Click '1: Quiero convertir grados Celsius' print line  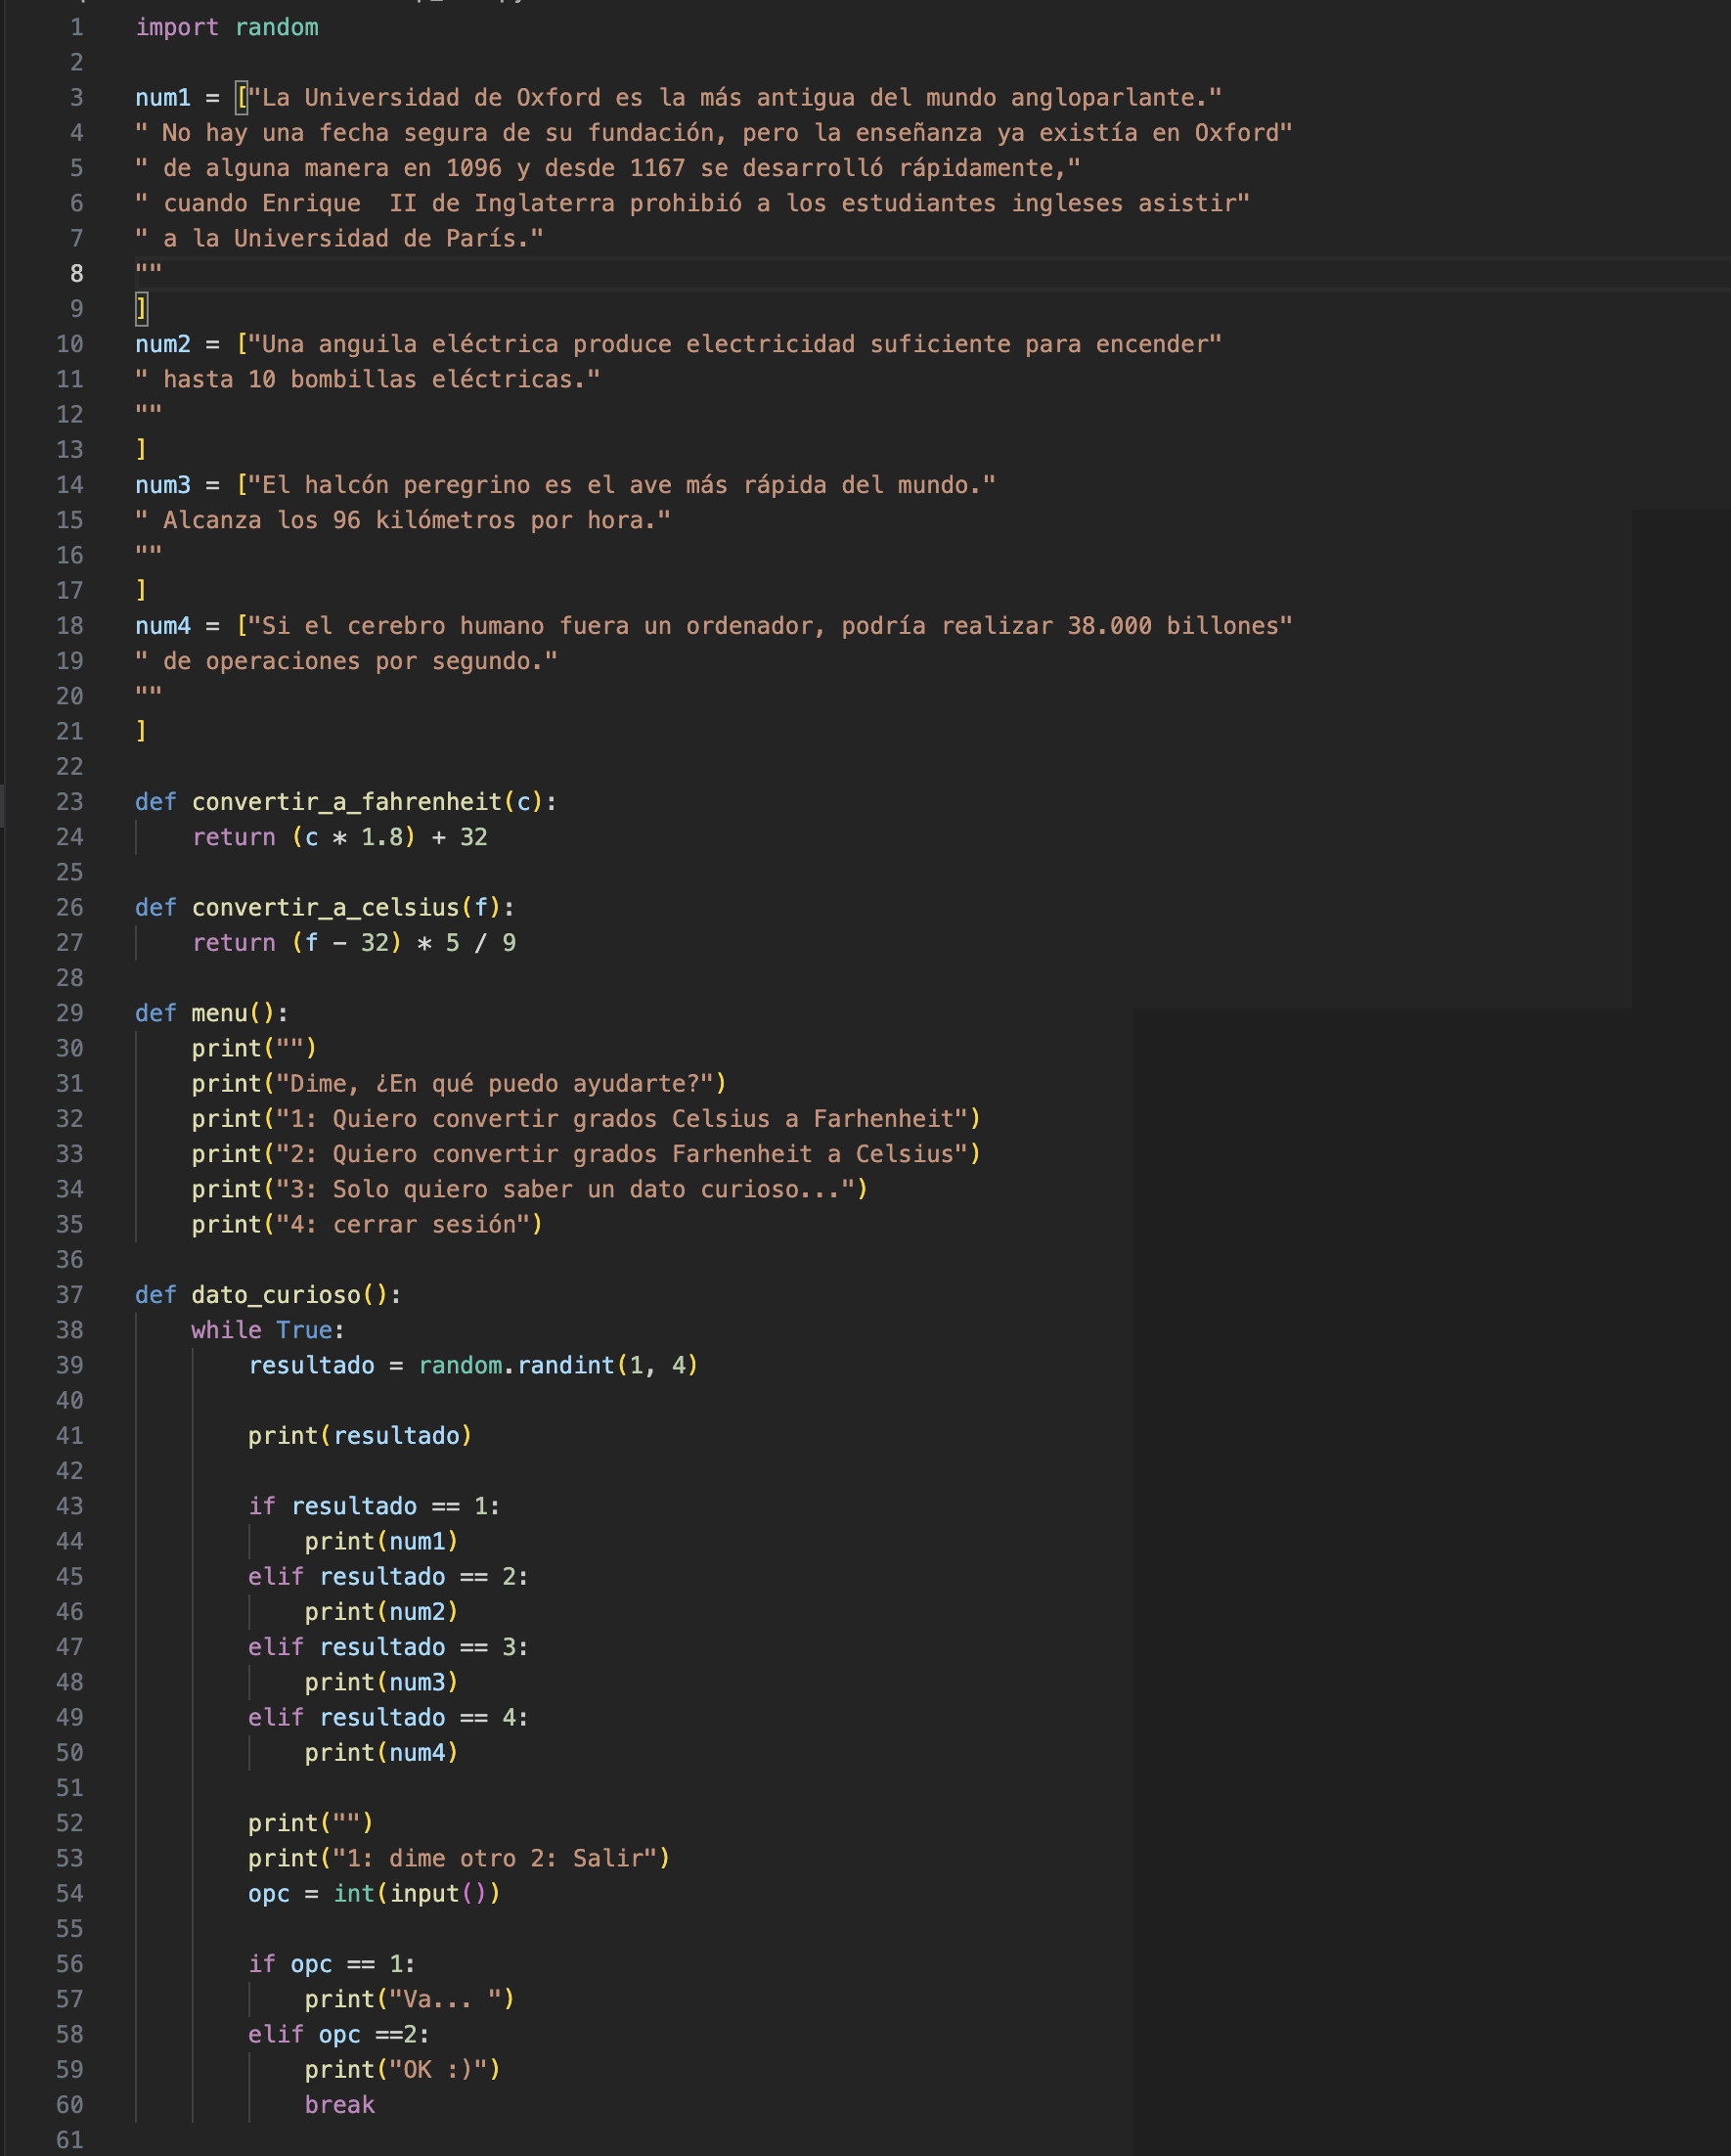tap(587, 1119)
